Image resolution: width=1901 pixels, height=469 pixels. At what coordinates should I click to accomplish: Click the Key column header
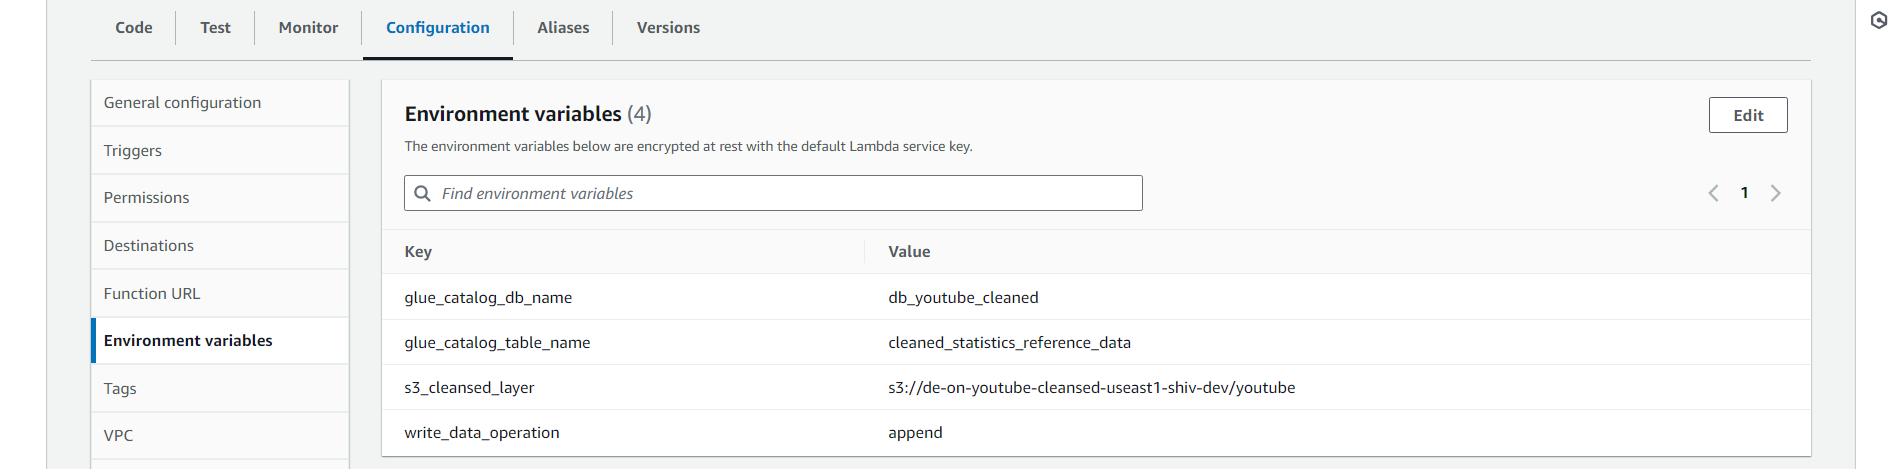[x=418, y=252]
